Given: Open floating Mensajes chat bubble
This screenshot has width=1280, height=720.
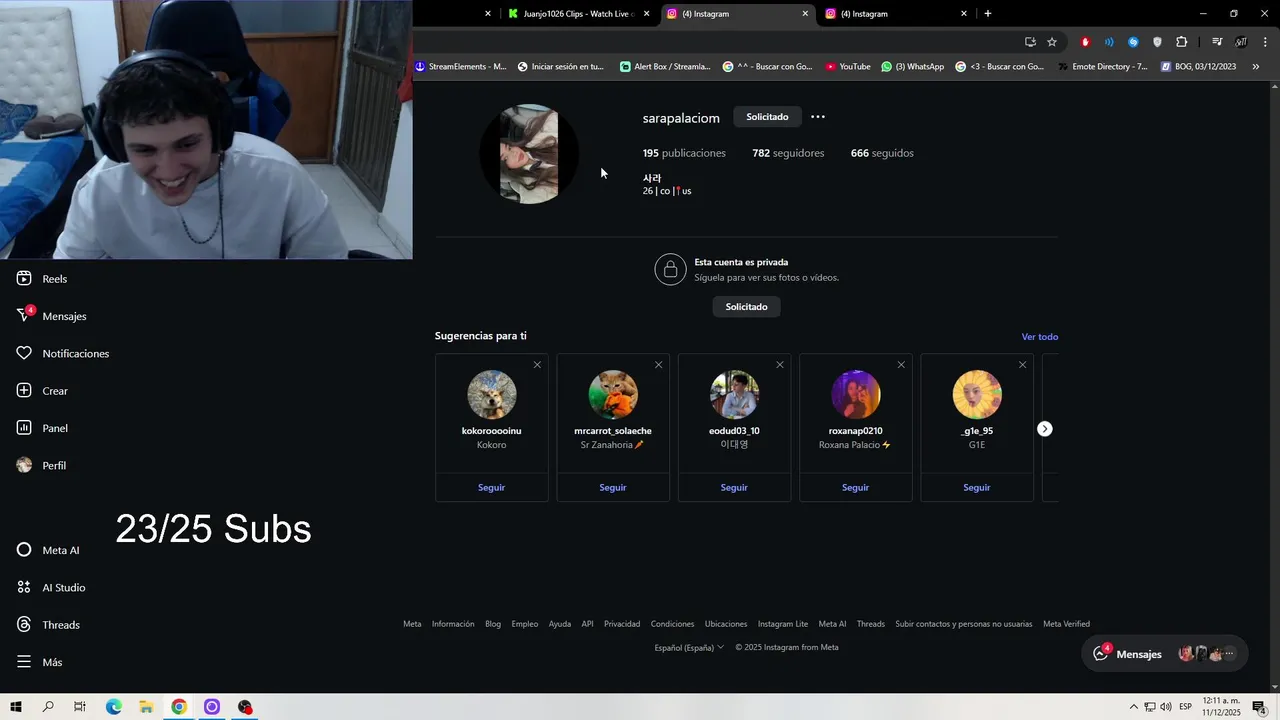Looking at the screenshot, I should [x=1165, y=654].
